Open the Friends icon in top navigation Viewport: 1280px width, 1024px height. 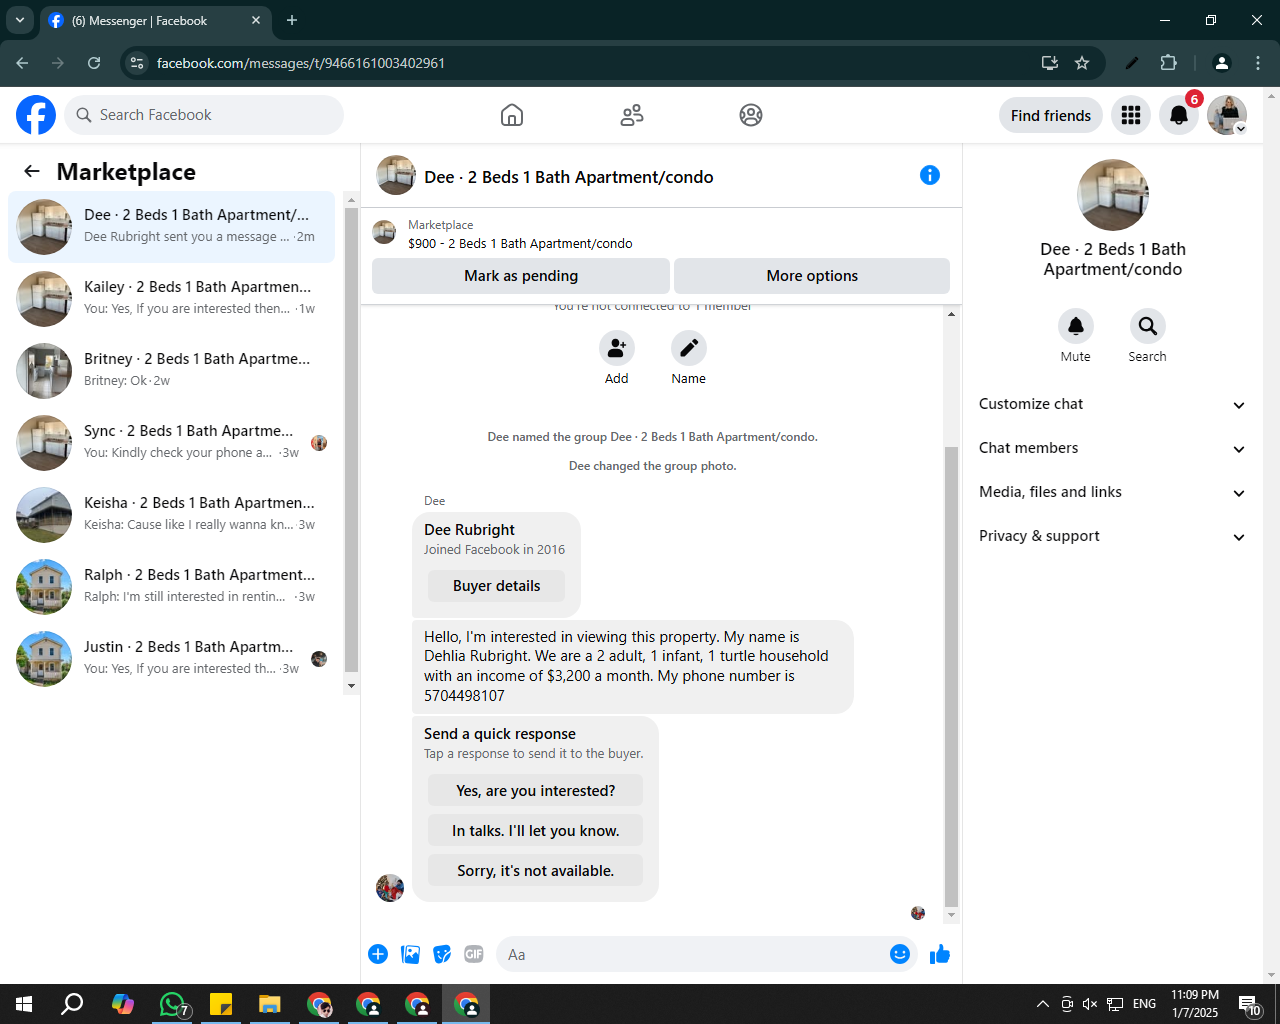632,115
